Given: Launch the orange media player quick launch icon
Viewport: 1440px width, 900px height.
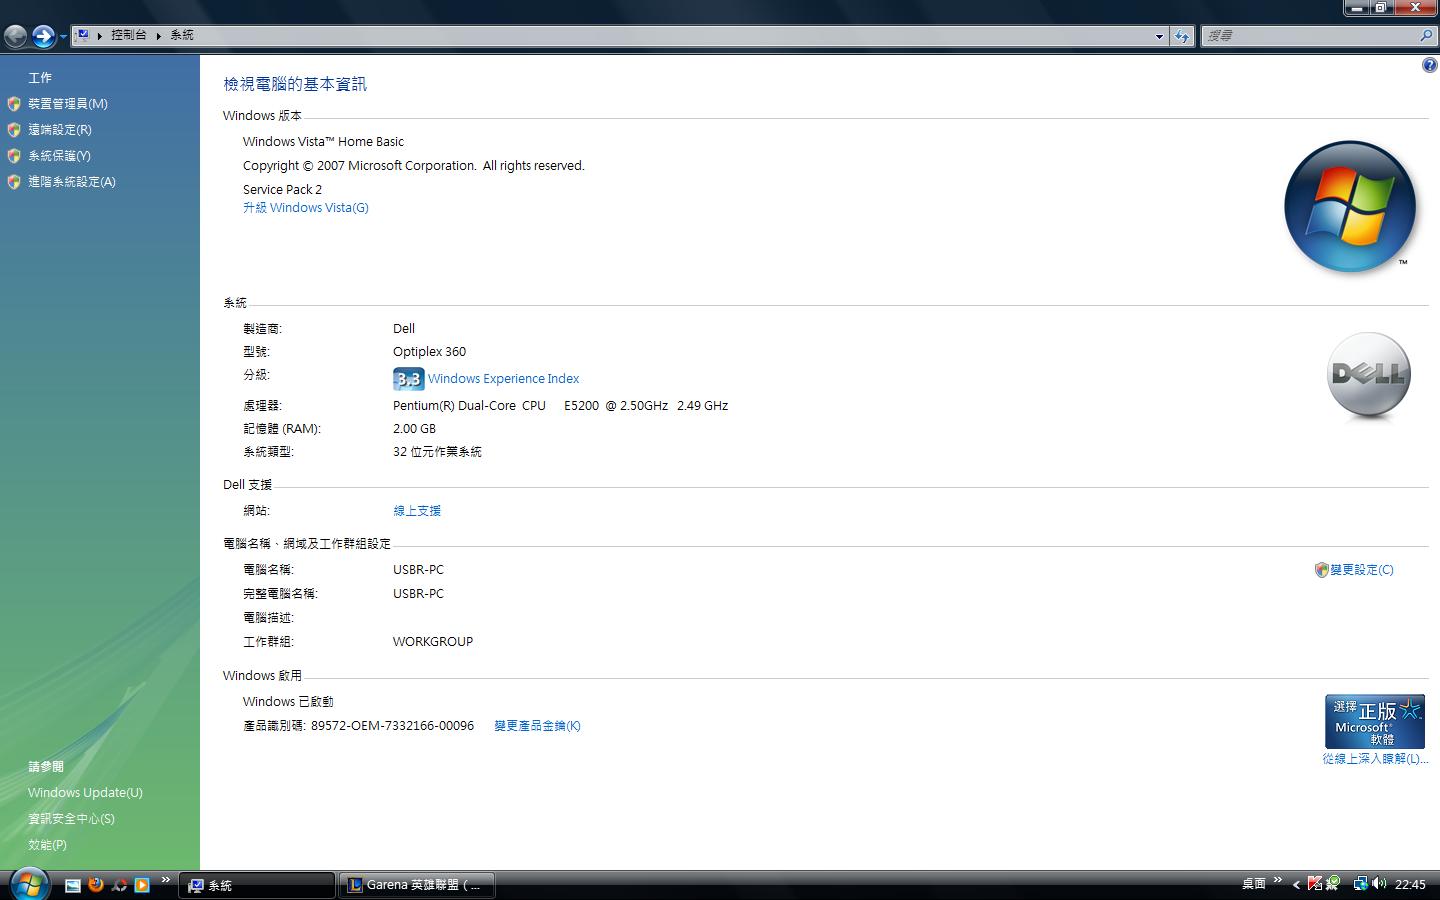Looking at the screenshot, I should pos(142,885).
